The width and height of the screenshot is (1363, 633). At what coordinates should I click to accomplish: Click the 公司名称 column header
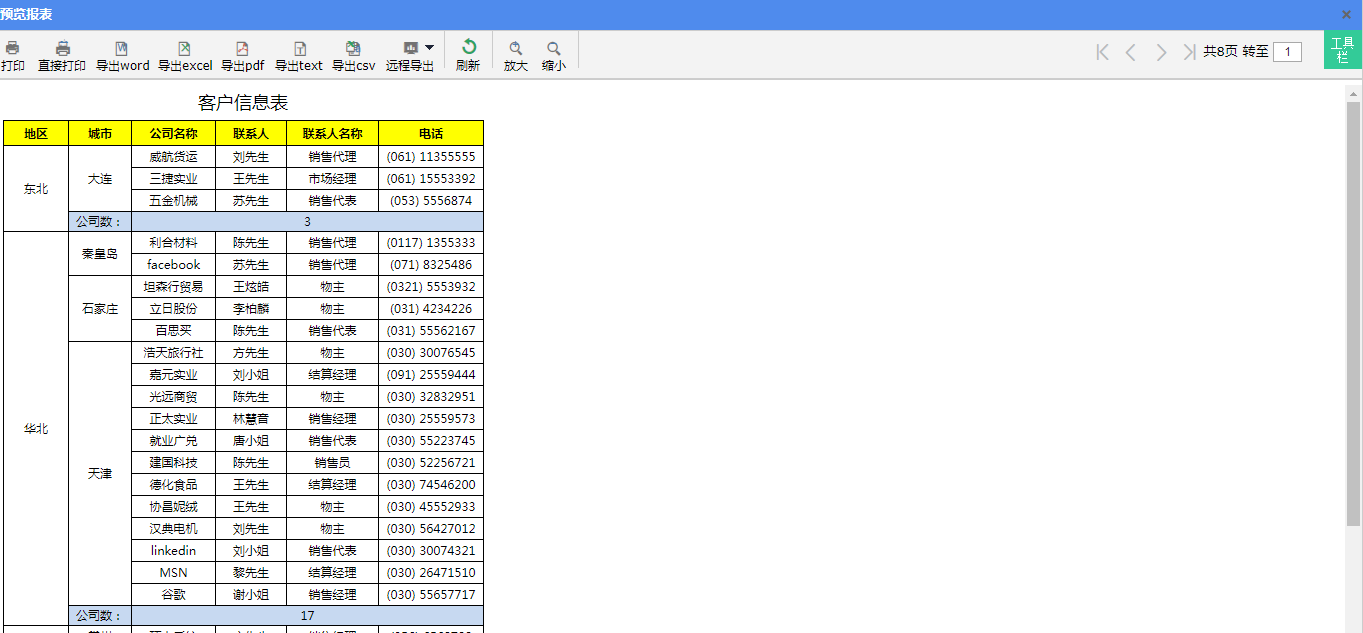[x=173, y=133]
